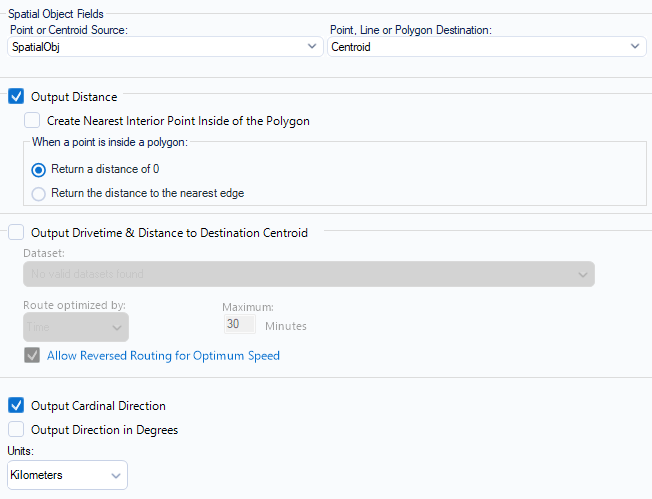Enable Create Nearest Interior Point checkbox

pos(32,121)
